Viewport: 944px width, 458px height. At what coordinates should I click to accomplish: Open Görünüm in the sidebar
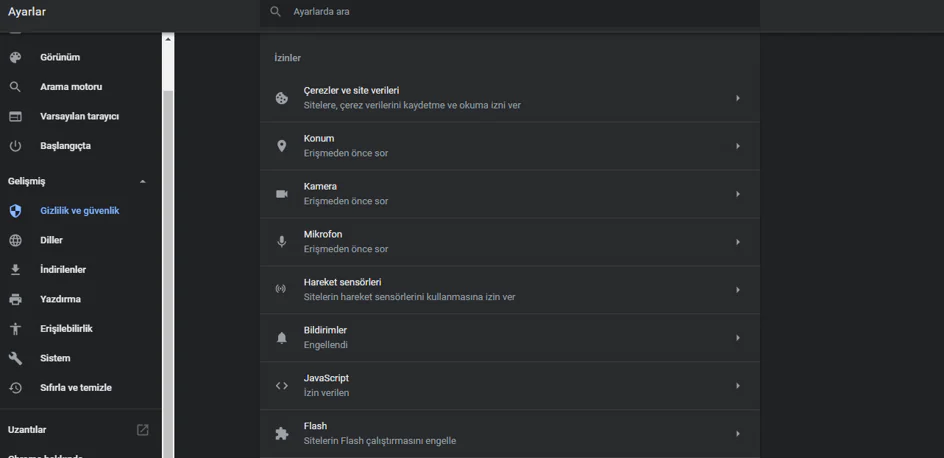[60, 58]
